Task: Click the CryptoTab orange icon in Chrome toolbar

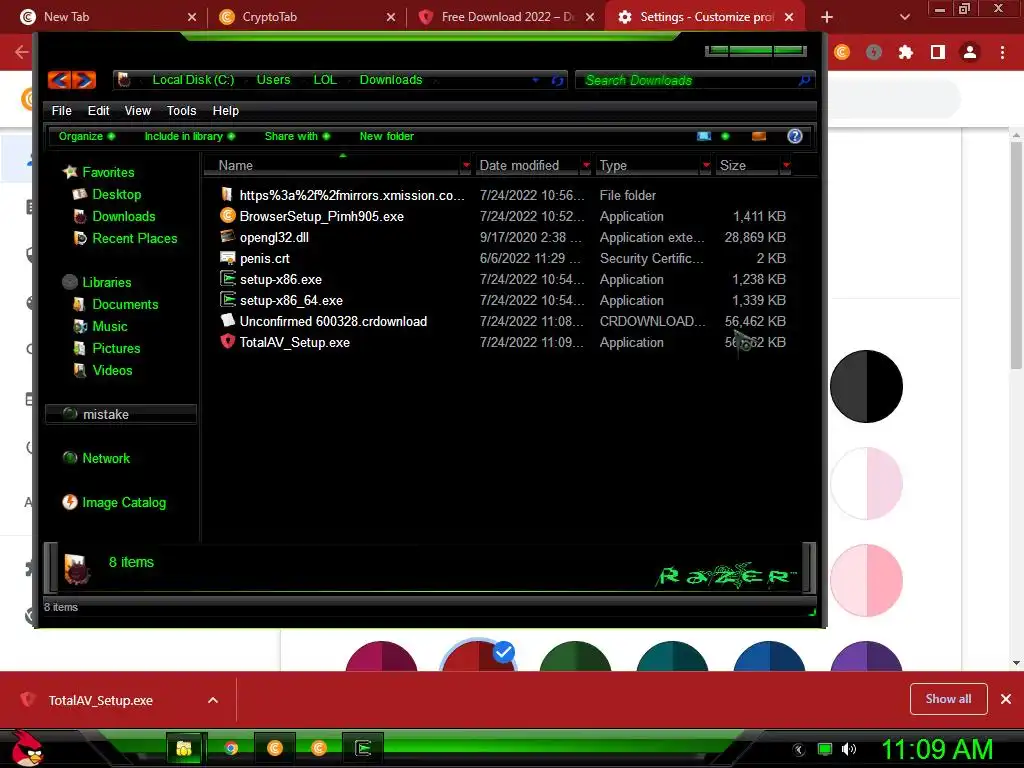Action: click(842, 52)
